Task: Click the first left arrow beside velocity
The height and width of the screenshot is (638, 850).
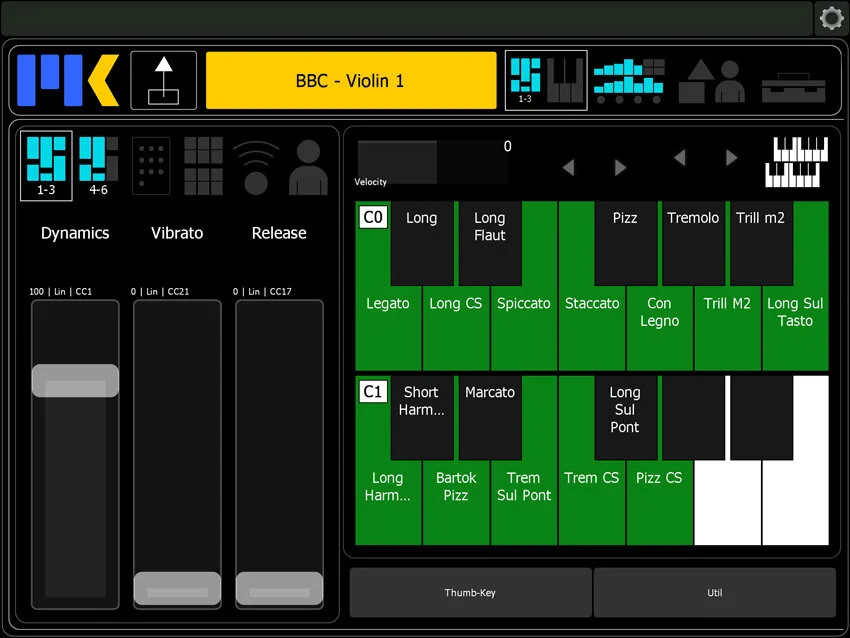Action: pos(568,167)
